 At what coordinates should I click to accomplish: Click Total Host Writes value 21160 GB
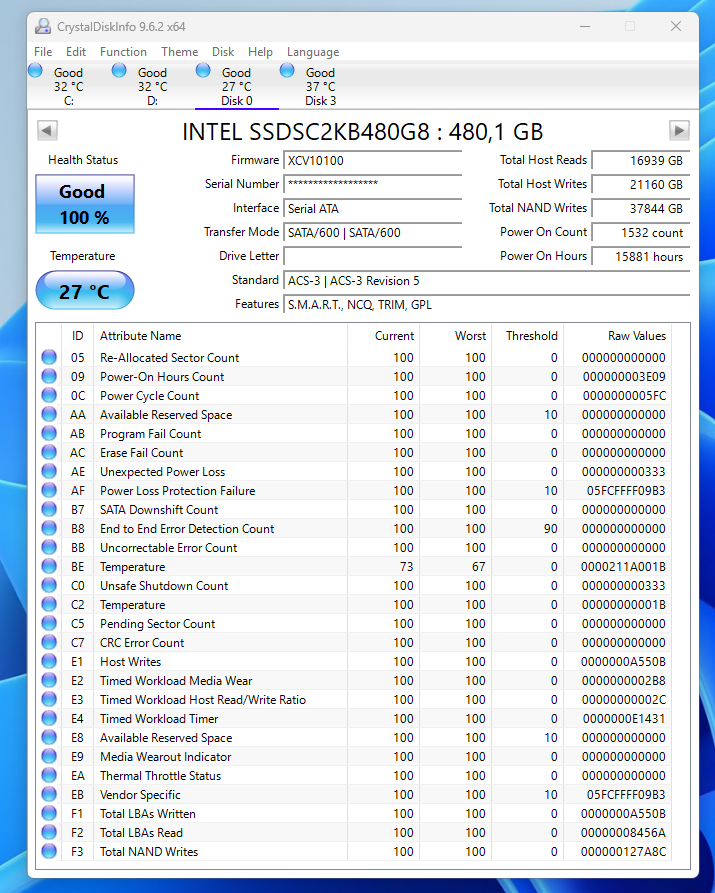click(x=641, y=185)
